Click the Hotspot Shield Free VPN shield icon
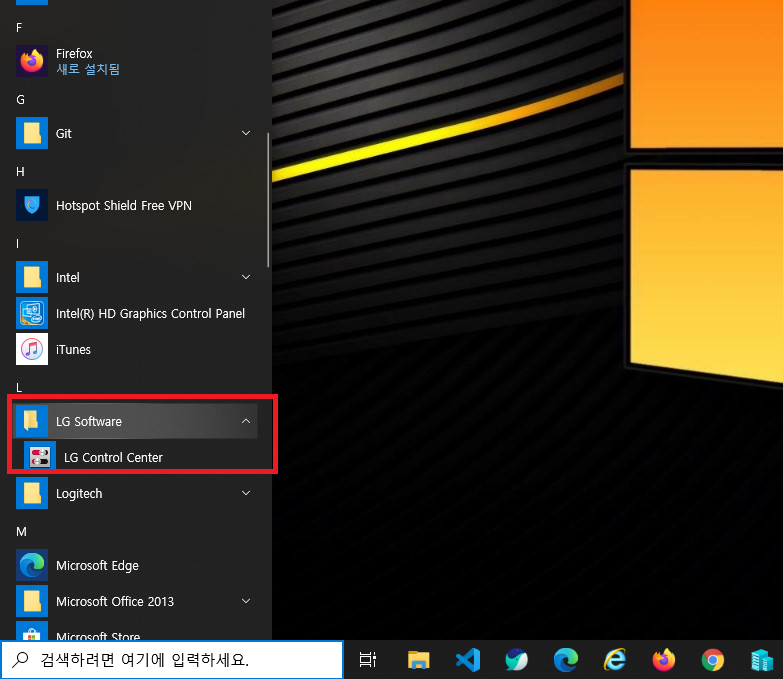 (32, 205)
